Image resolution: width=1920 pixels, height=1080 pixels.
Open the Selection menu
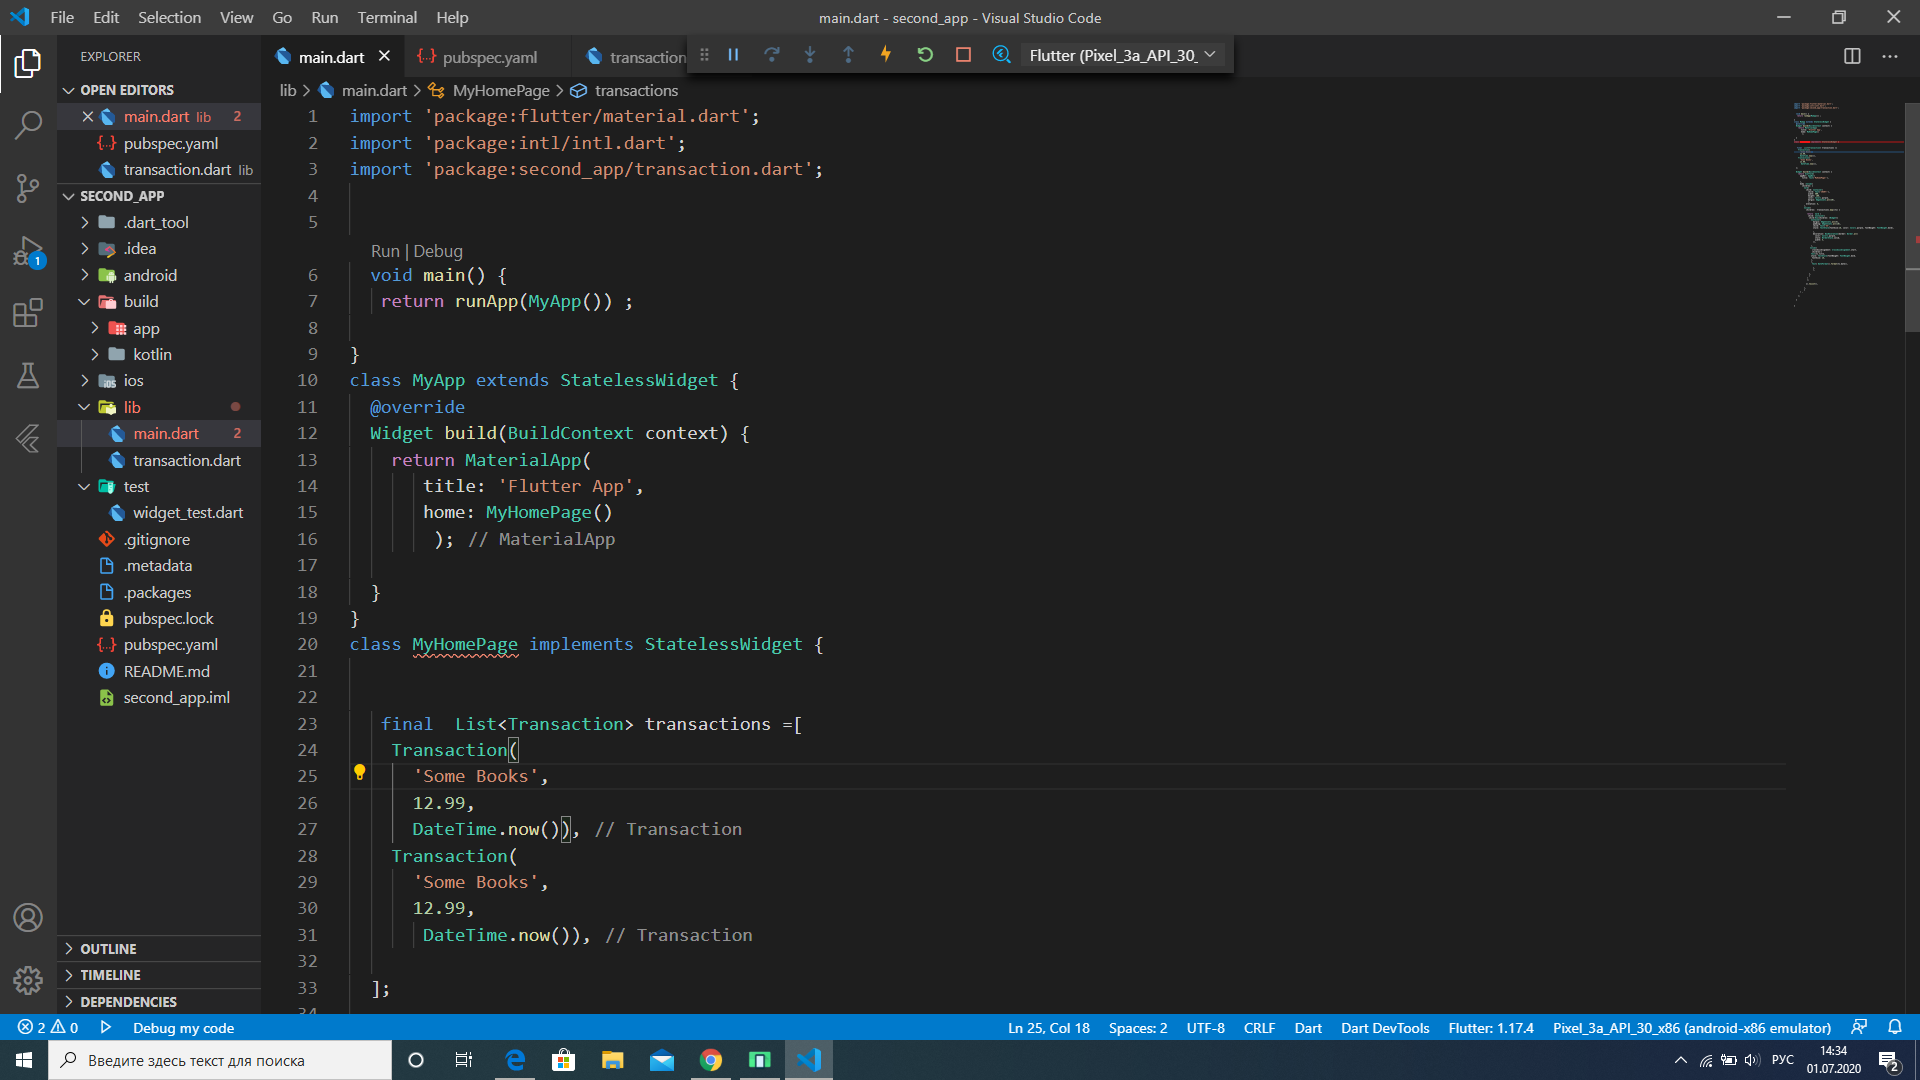pos(169,17)
